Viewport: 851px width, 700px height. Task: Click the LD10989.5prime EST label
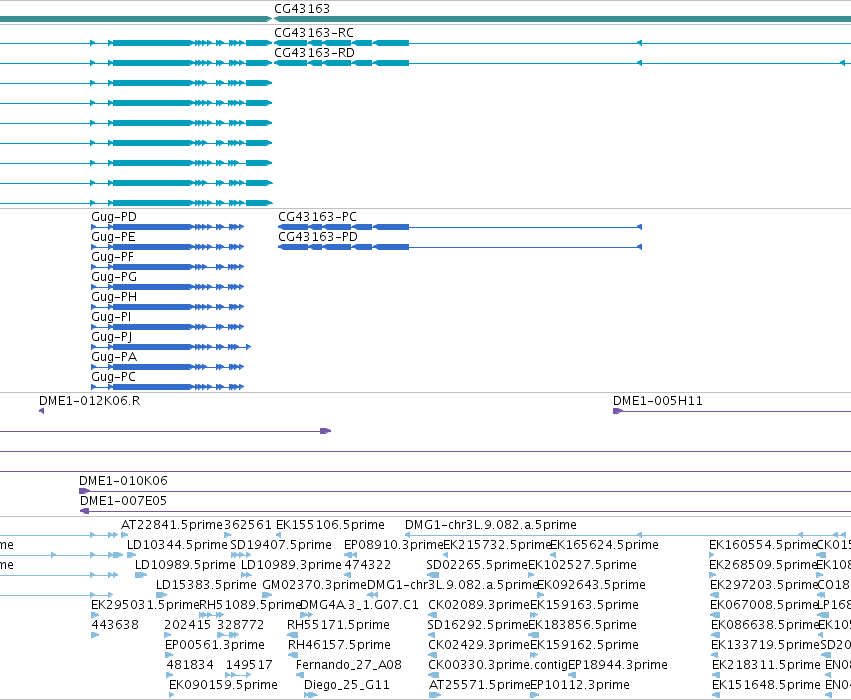(185, 565)
